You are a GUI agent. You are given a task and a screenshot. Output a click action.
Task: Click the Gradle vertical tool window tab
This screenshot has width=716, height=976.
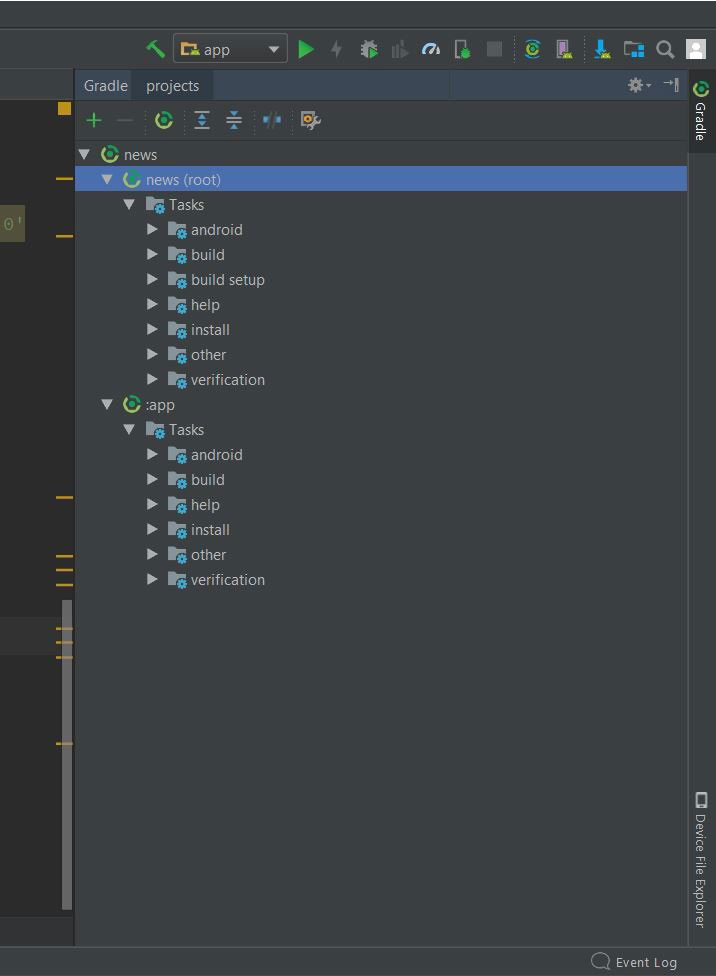(x=701, y=111)
